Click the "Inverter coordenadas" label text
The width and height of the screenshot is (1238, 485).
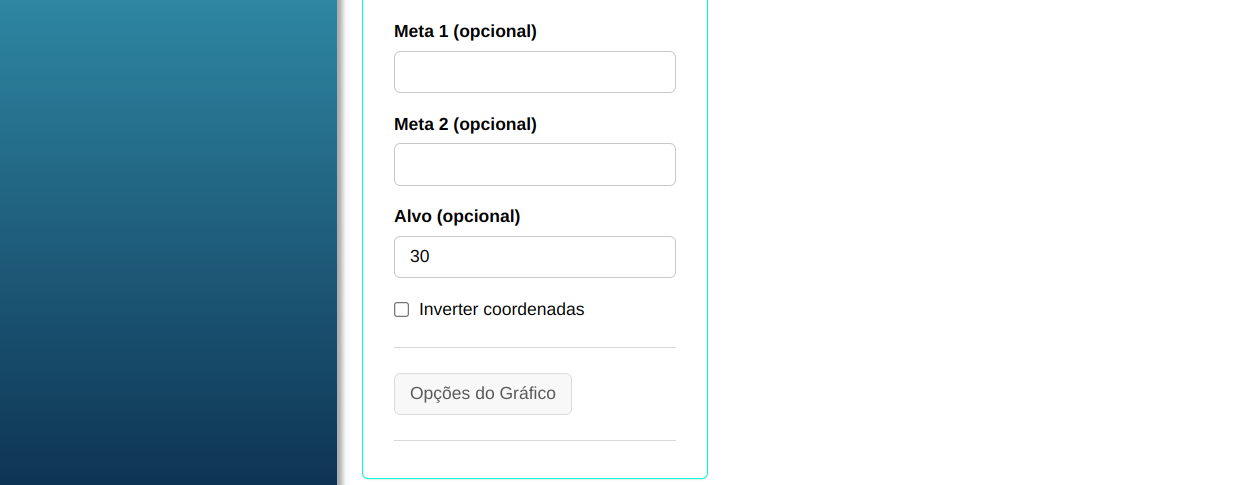pyautogui.click(x=501, y=310)
